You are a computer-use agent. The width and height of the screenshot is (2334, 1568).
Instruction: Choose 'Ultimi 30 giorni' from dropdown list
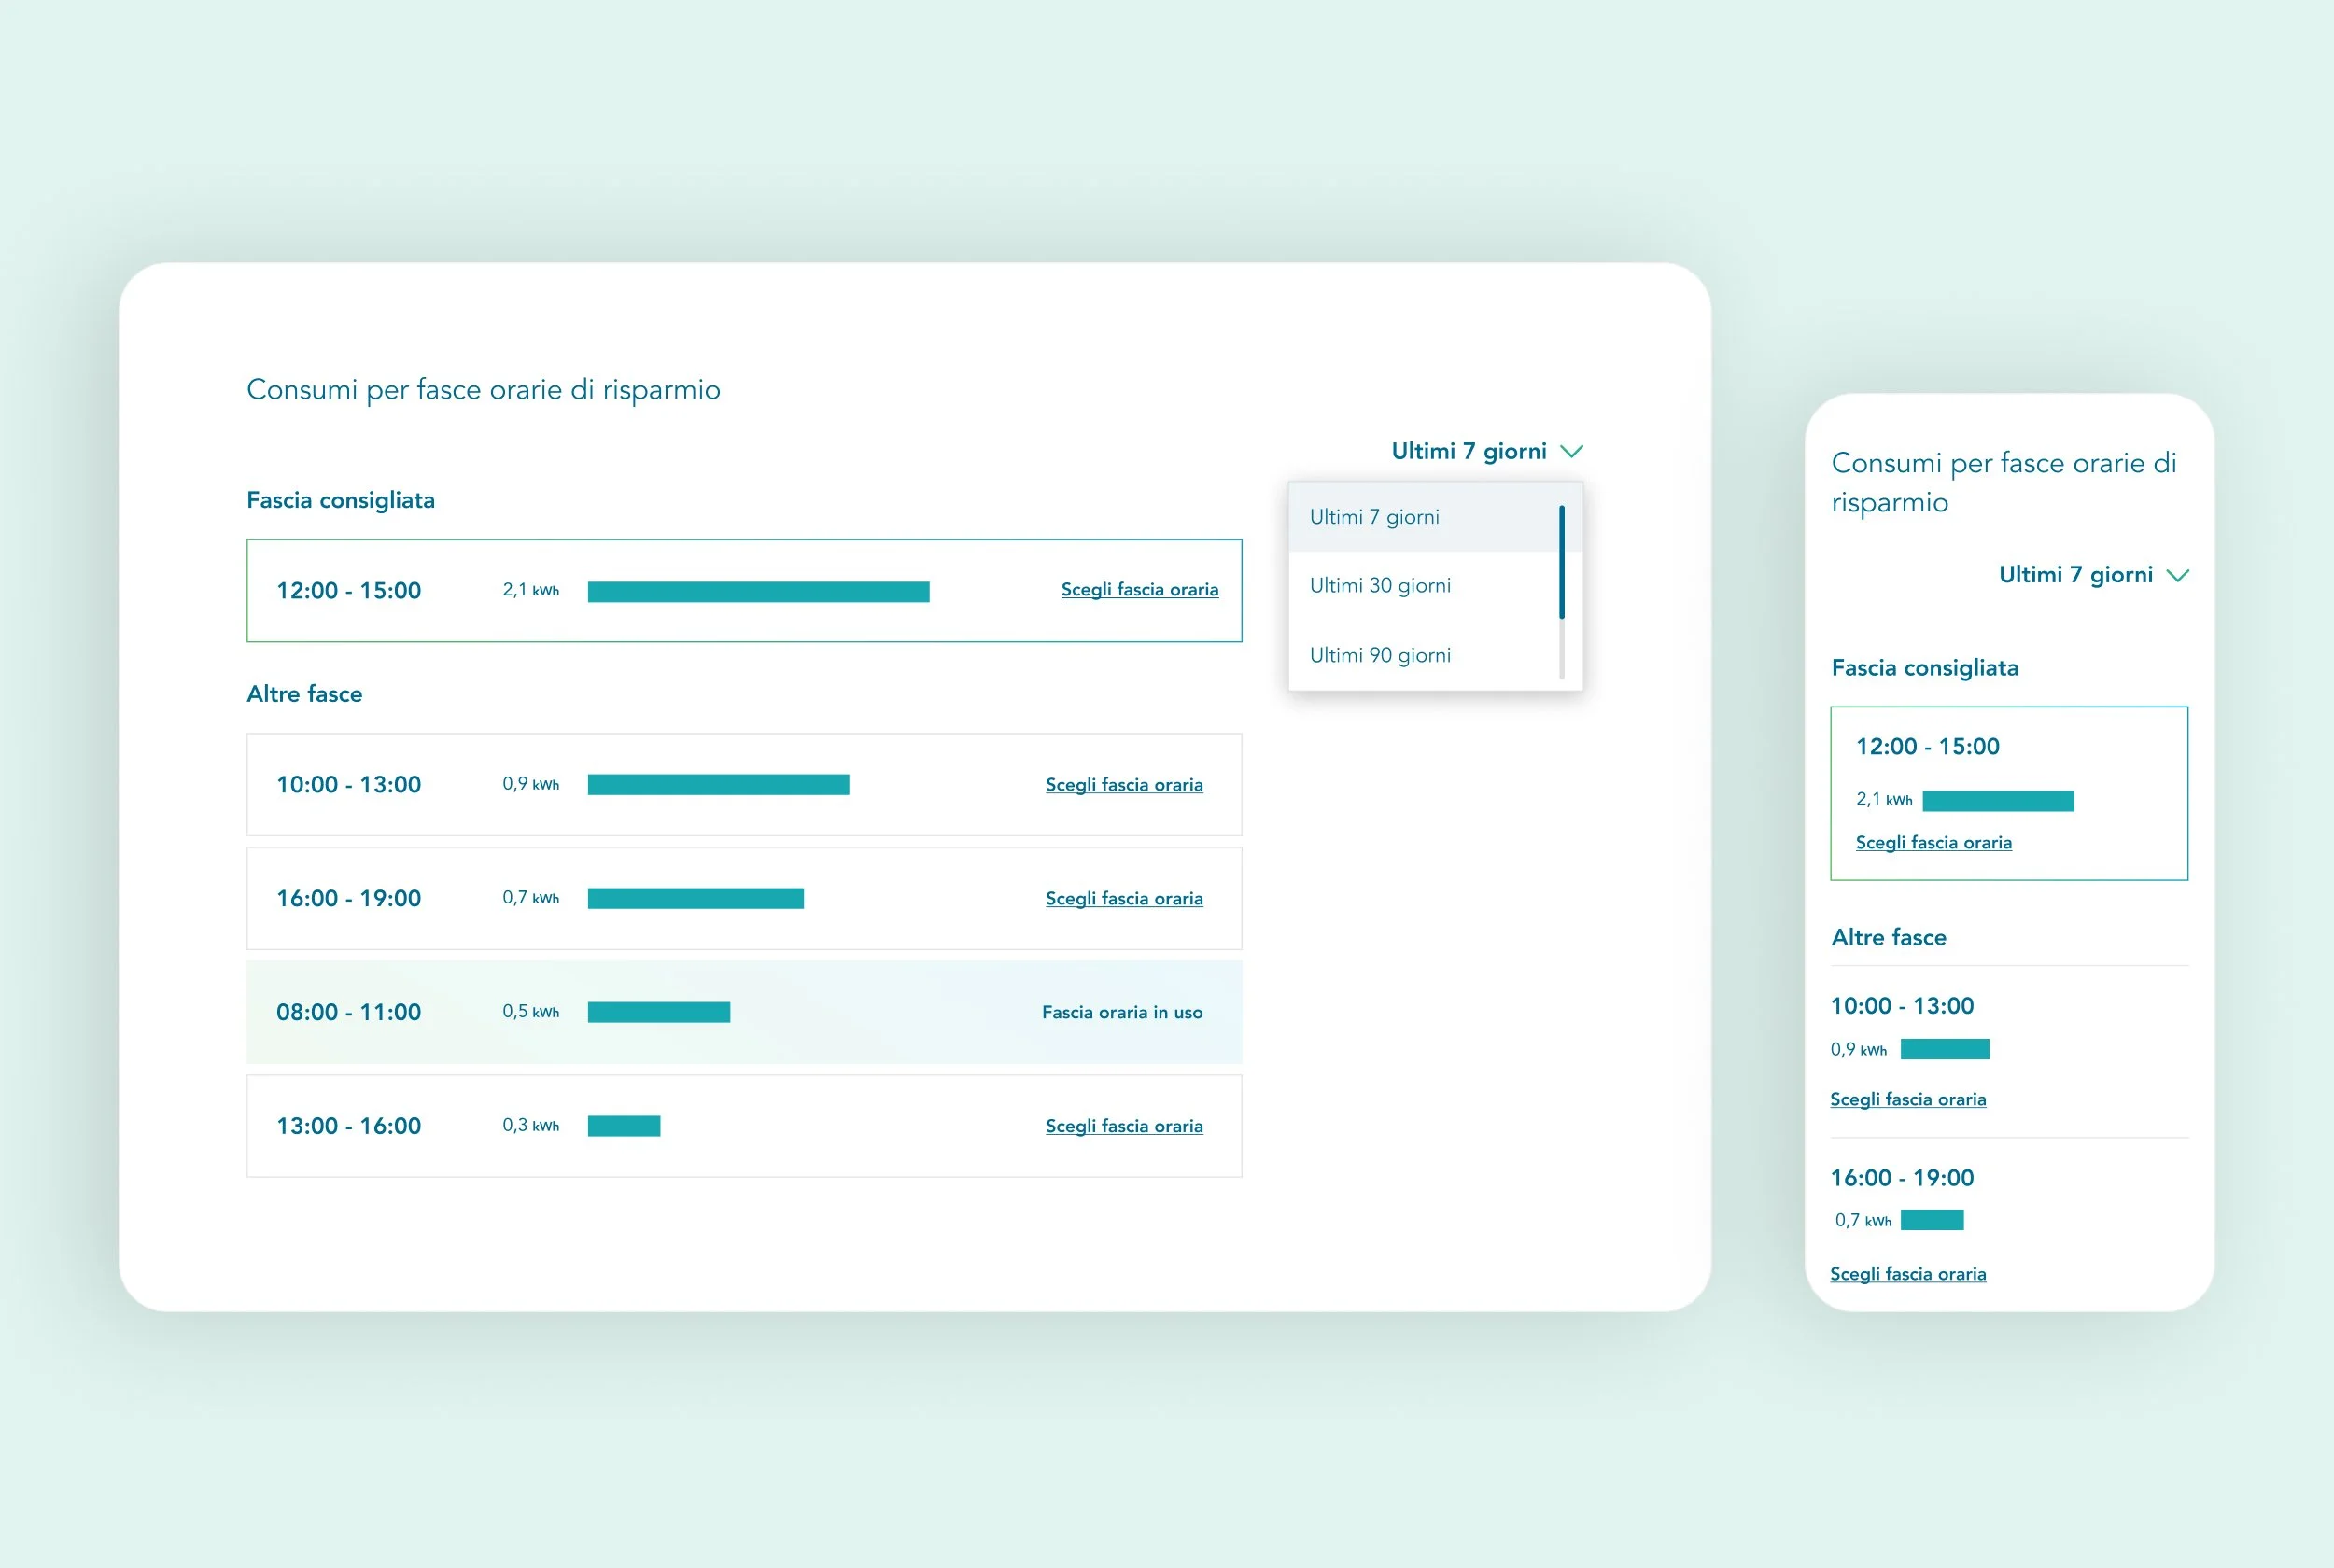1379,586
